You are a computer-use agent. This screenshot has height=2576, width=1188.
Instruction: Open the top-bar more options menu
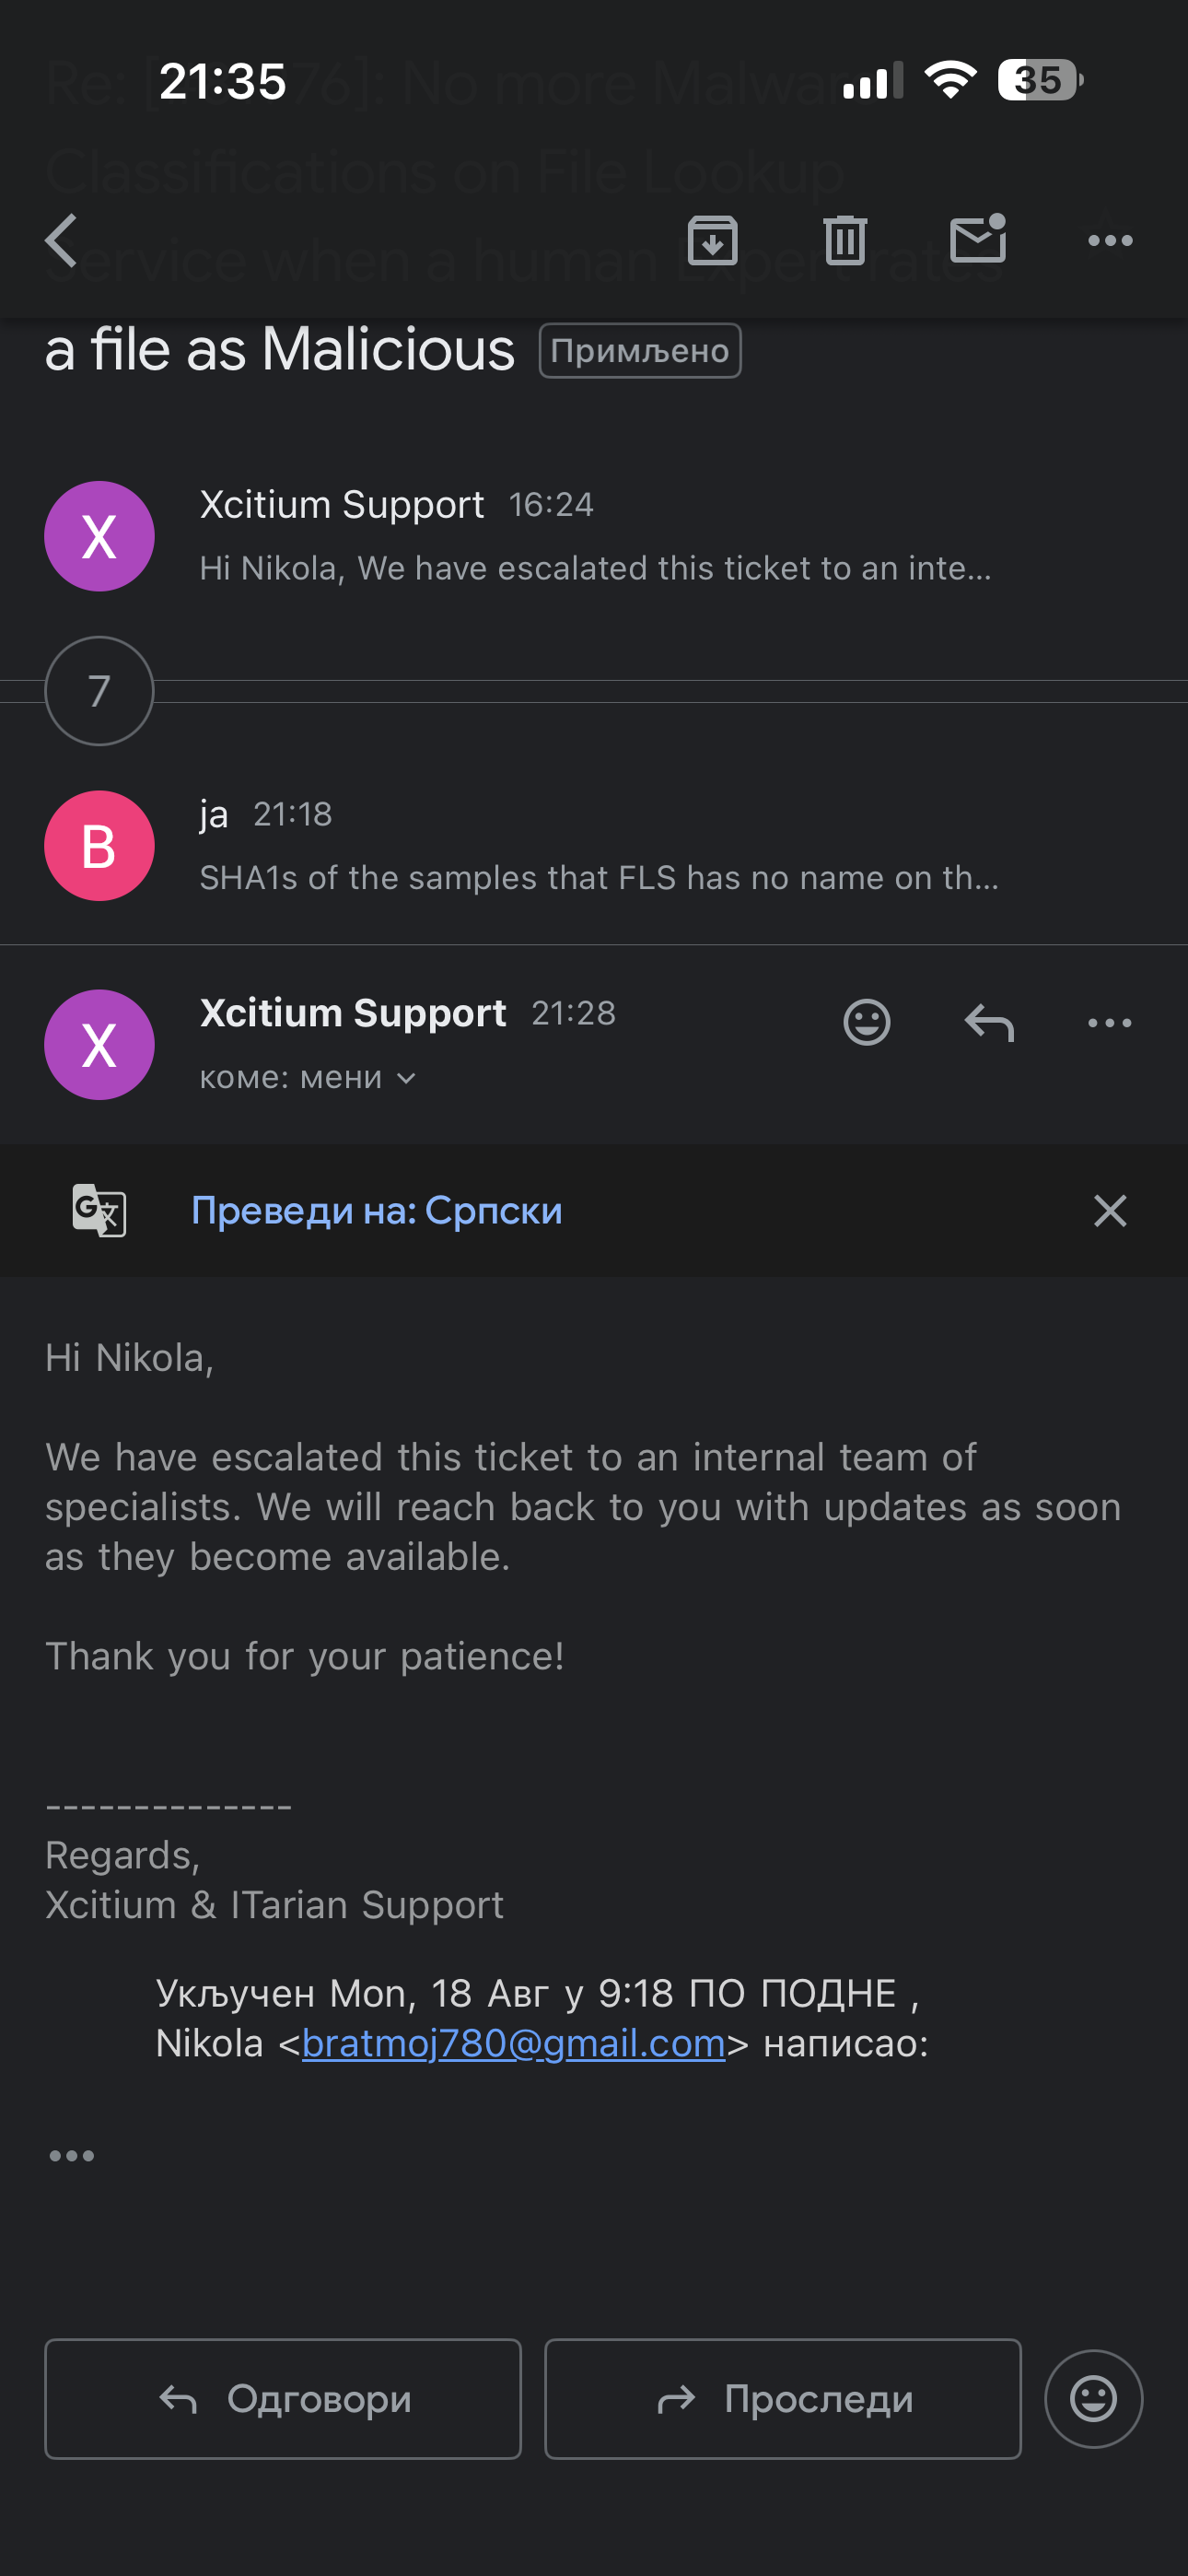(1110, 240)
